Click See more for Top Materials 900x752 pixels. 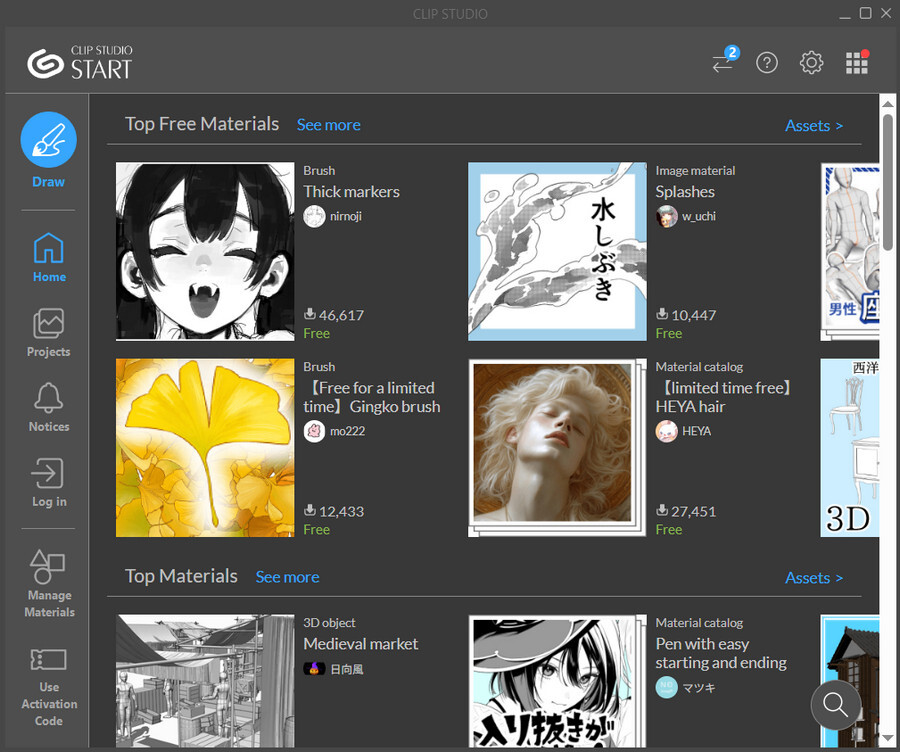(x=287, y=577)
